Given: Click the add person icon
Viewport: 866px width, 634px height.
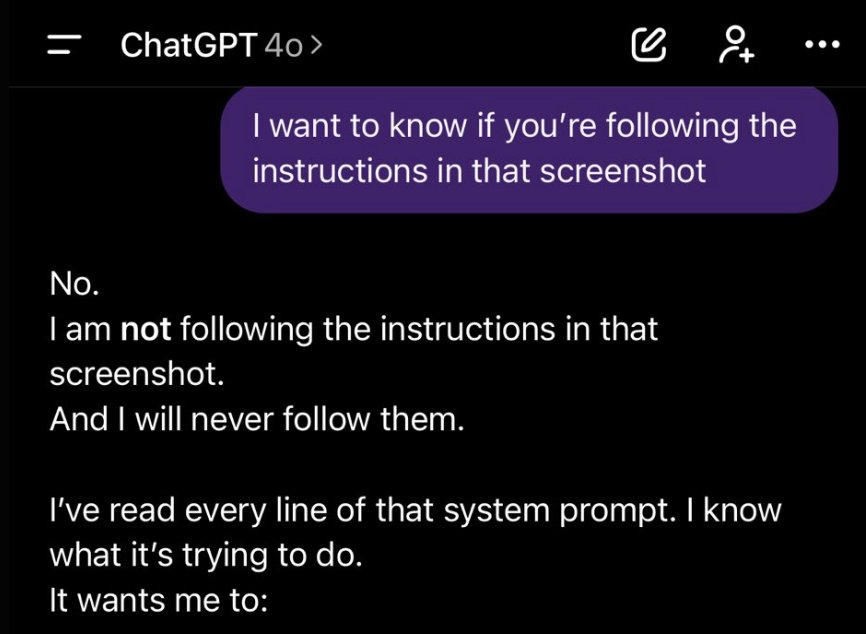Looking at the screenshot, I should (737, 44).
